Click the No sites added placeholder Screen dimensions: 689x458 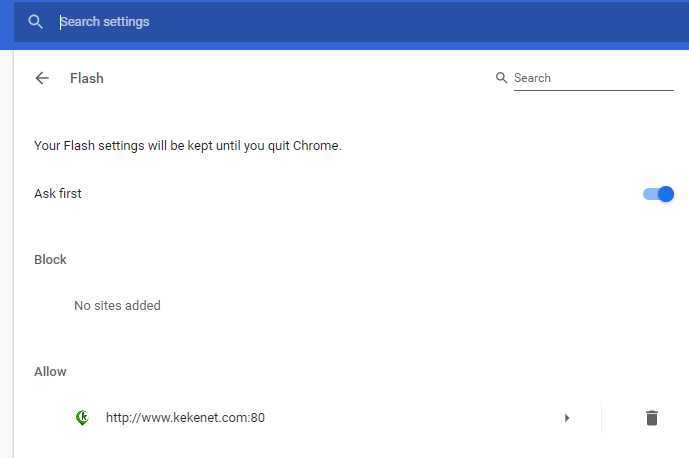(117, 305)
